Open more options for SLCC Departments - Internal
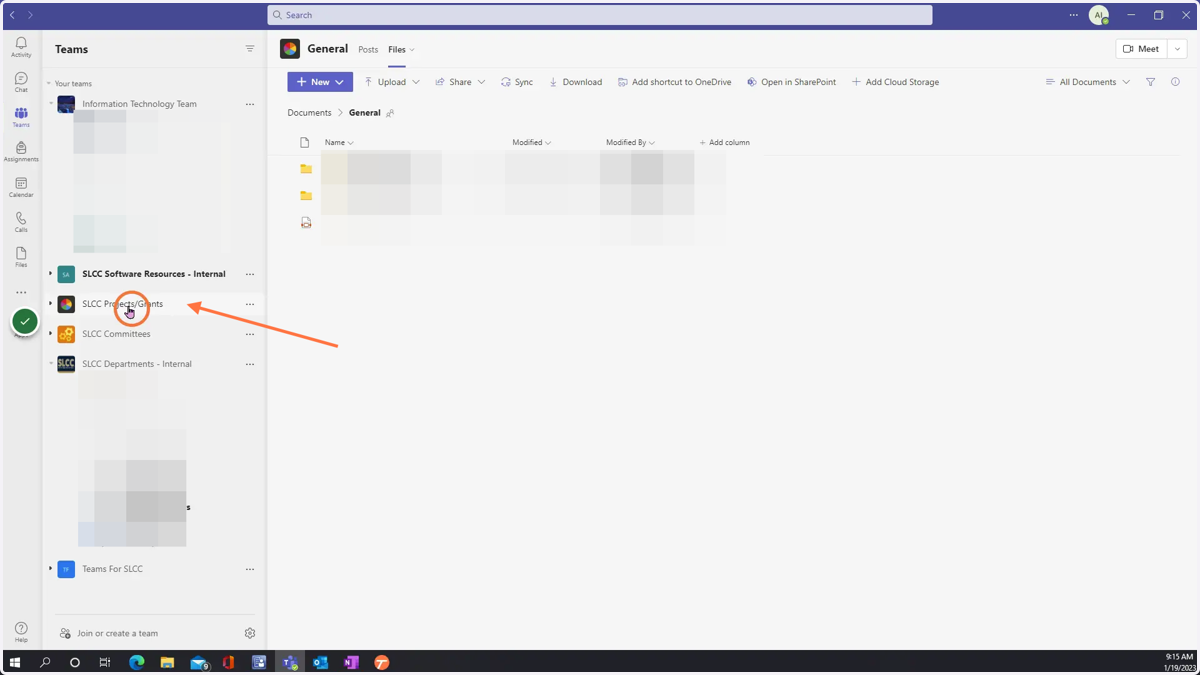1200x675 pixels. click(250, 364)
